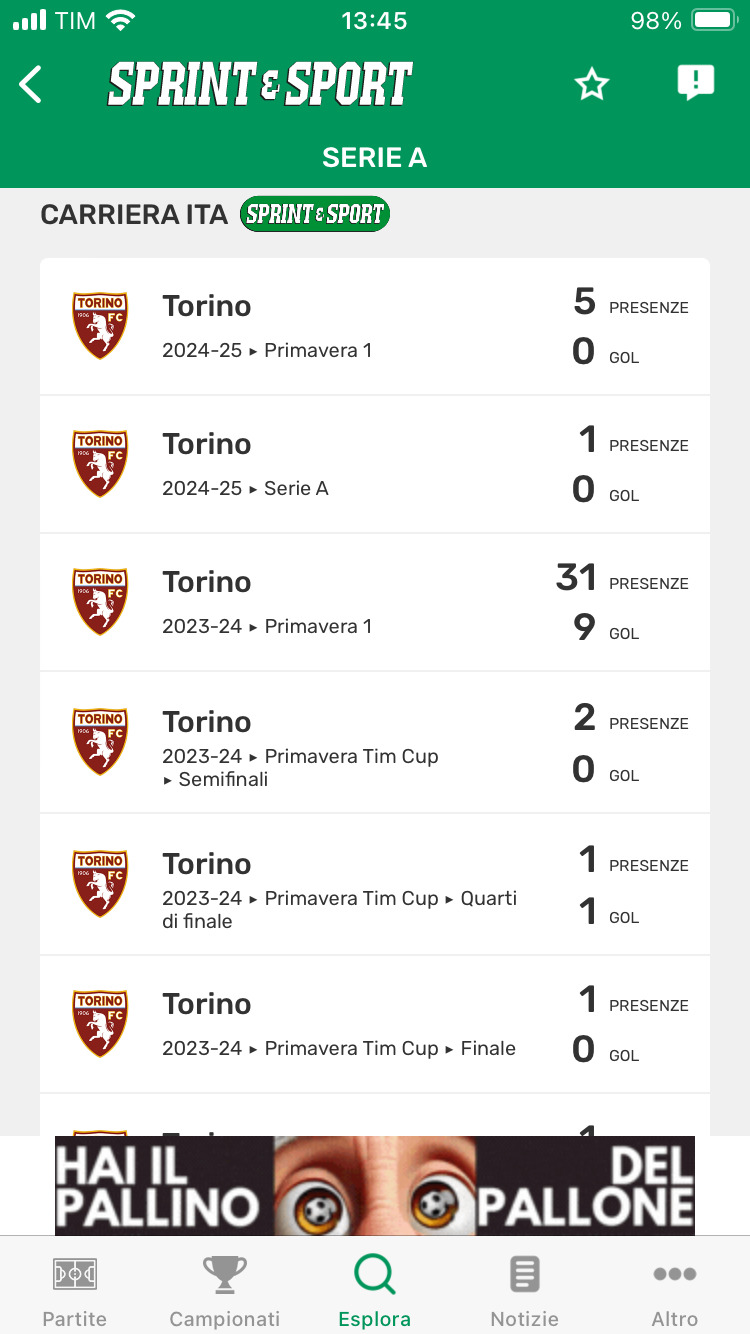Tap the SERIE A header title
The height and width of the screenshot is (1334, 750).
point(375,158)
